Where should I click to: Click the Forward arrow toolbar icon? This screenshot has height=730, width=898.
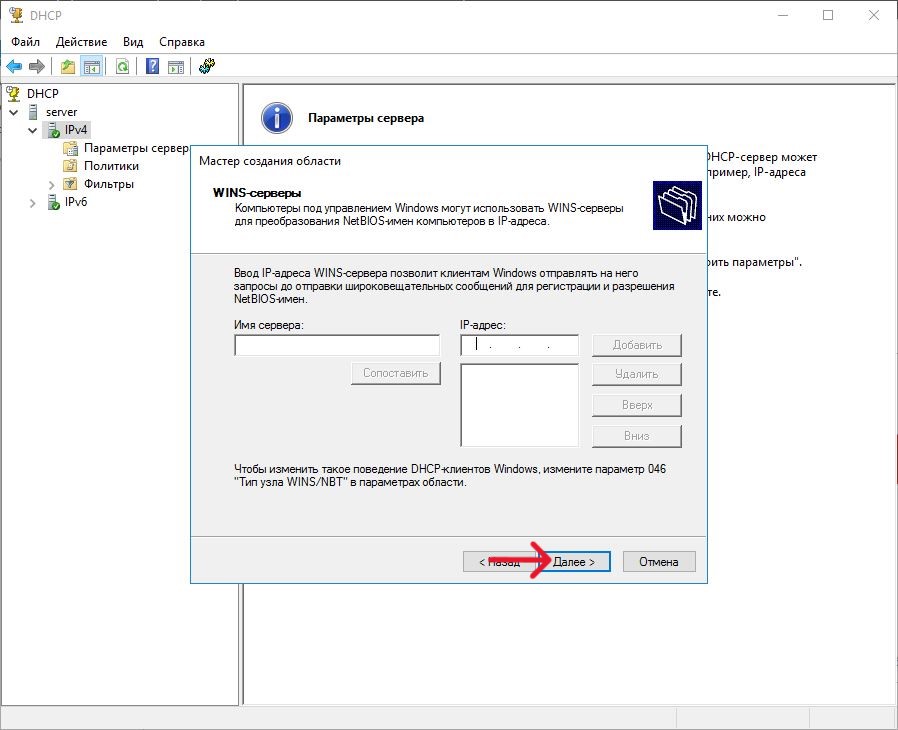click(x=37, y=67)
